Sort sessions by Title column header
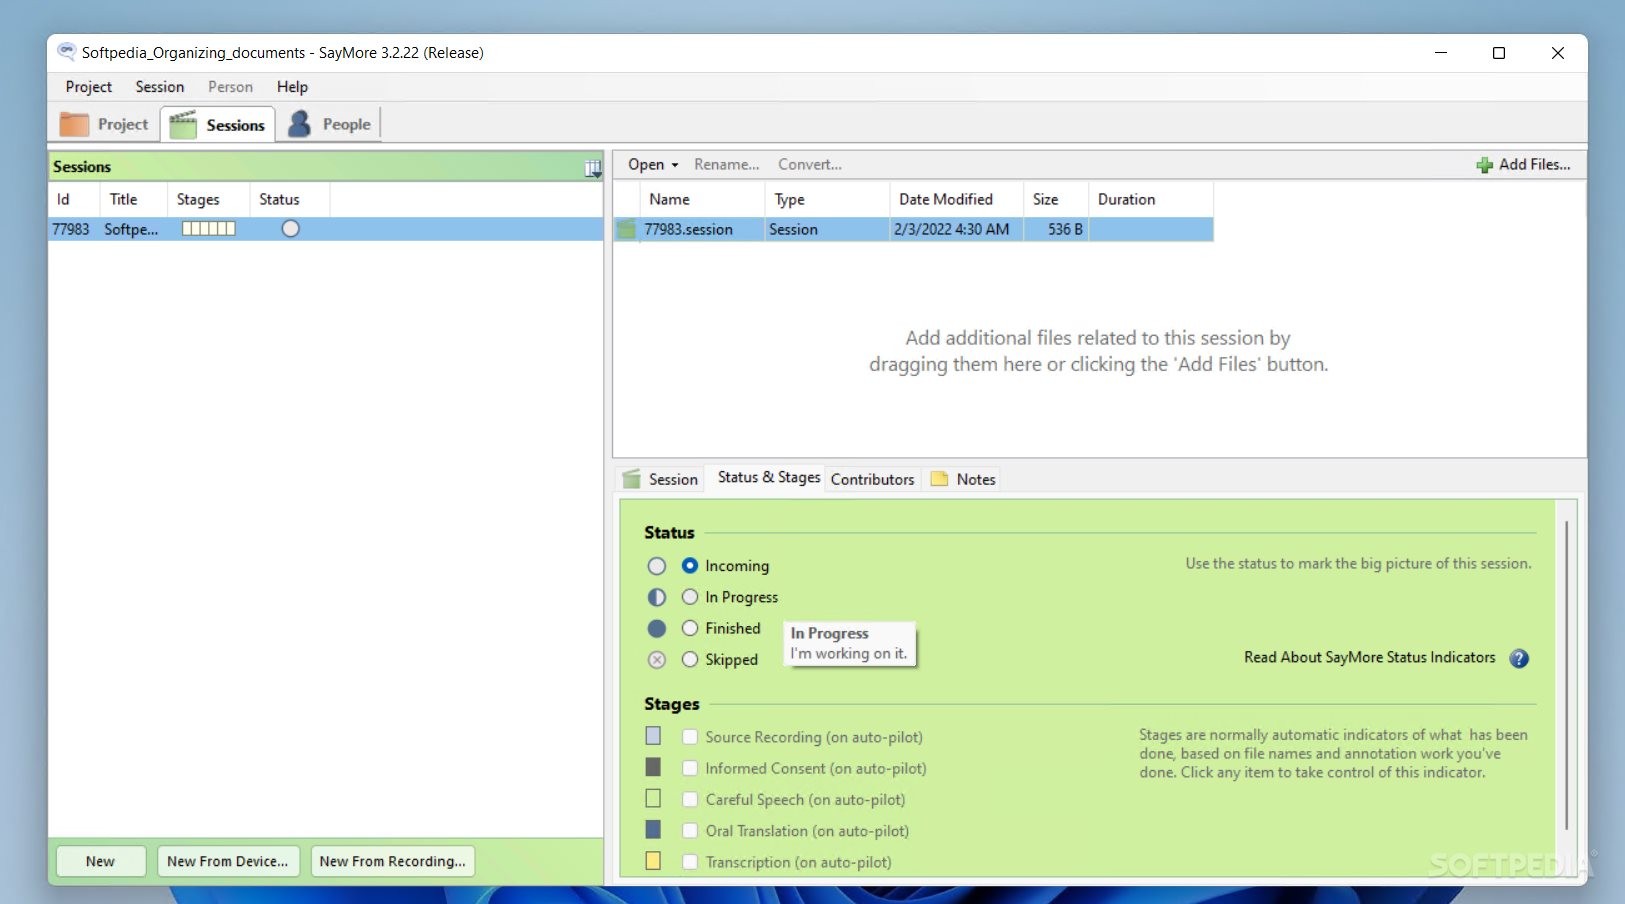 (x=132, y=200)
